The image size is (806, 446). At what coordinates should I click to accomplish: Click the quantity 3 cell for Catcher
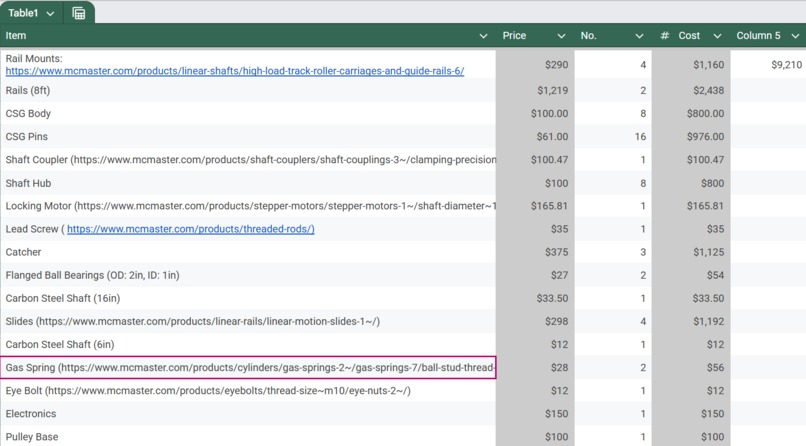pyautogui.click(x=613, y=252)
